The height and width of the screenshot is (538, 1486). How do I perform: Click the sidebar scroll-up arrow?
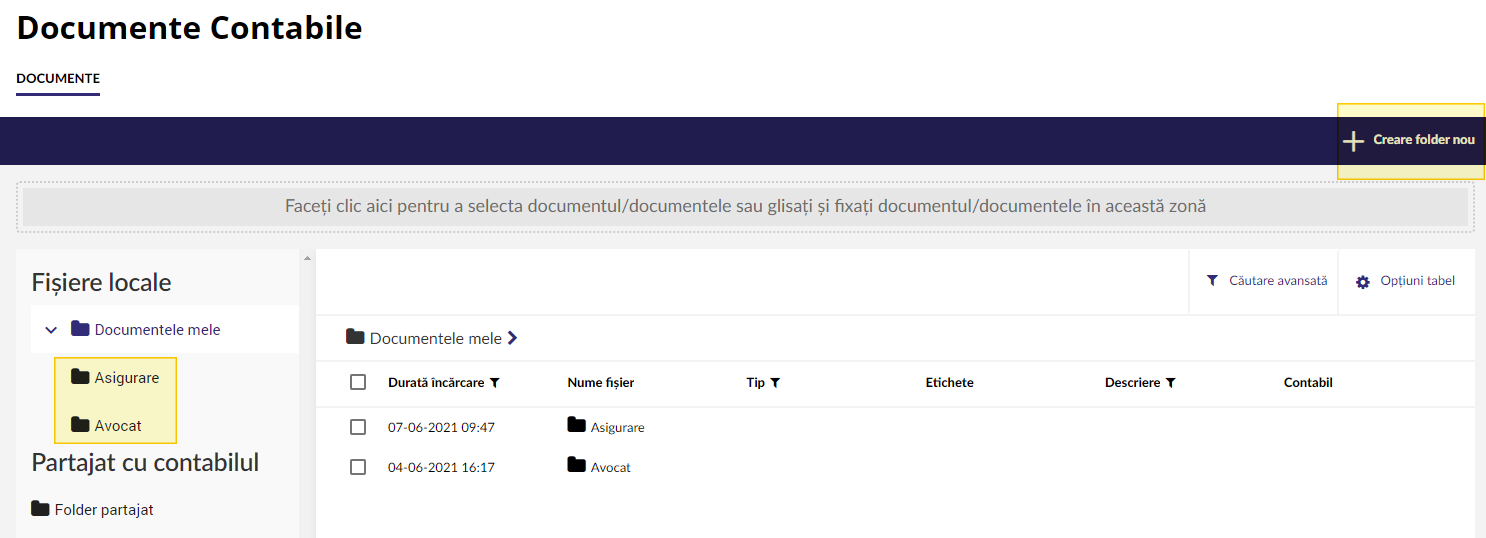click(306, 259)
